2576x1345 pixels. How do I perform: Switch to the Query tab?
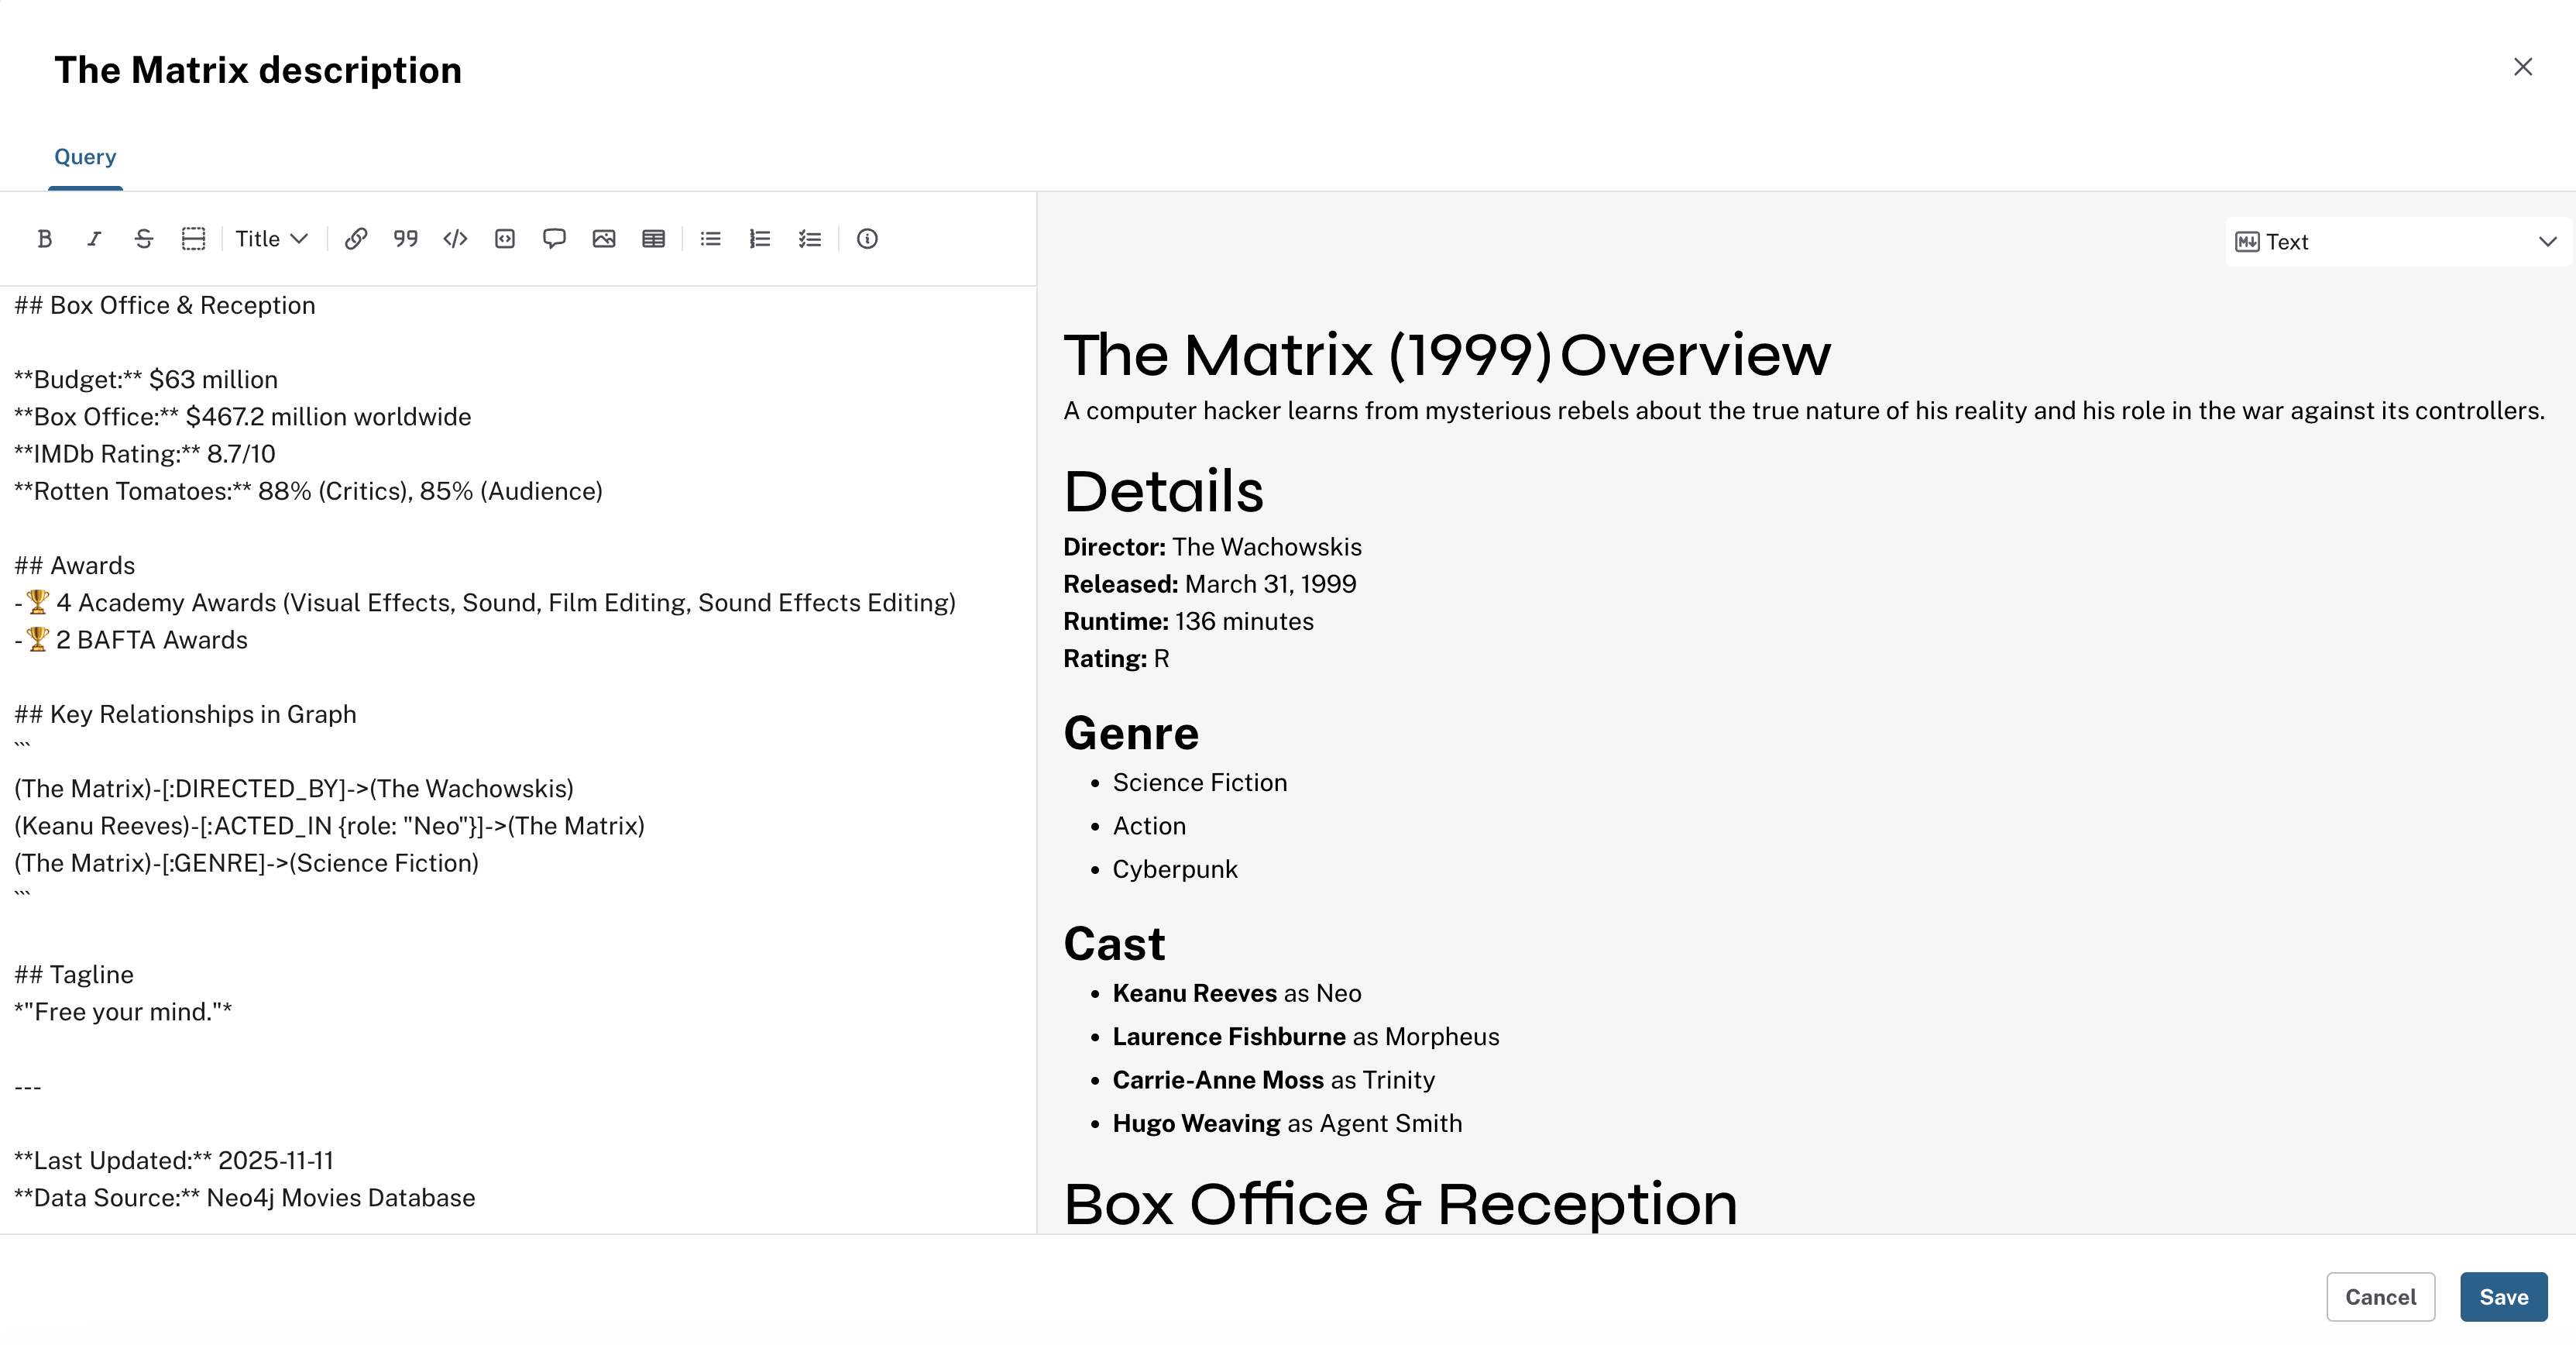tap(85, 157)
